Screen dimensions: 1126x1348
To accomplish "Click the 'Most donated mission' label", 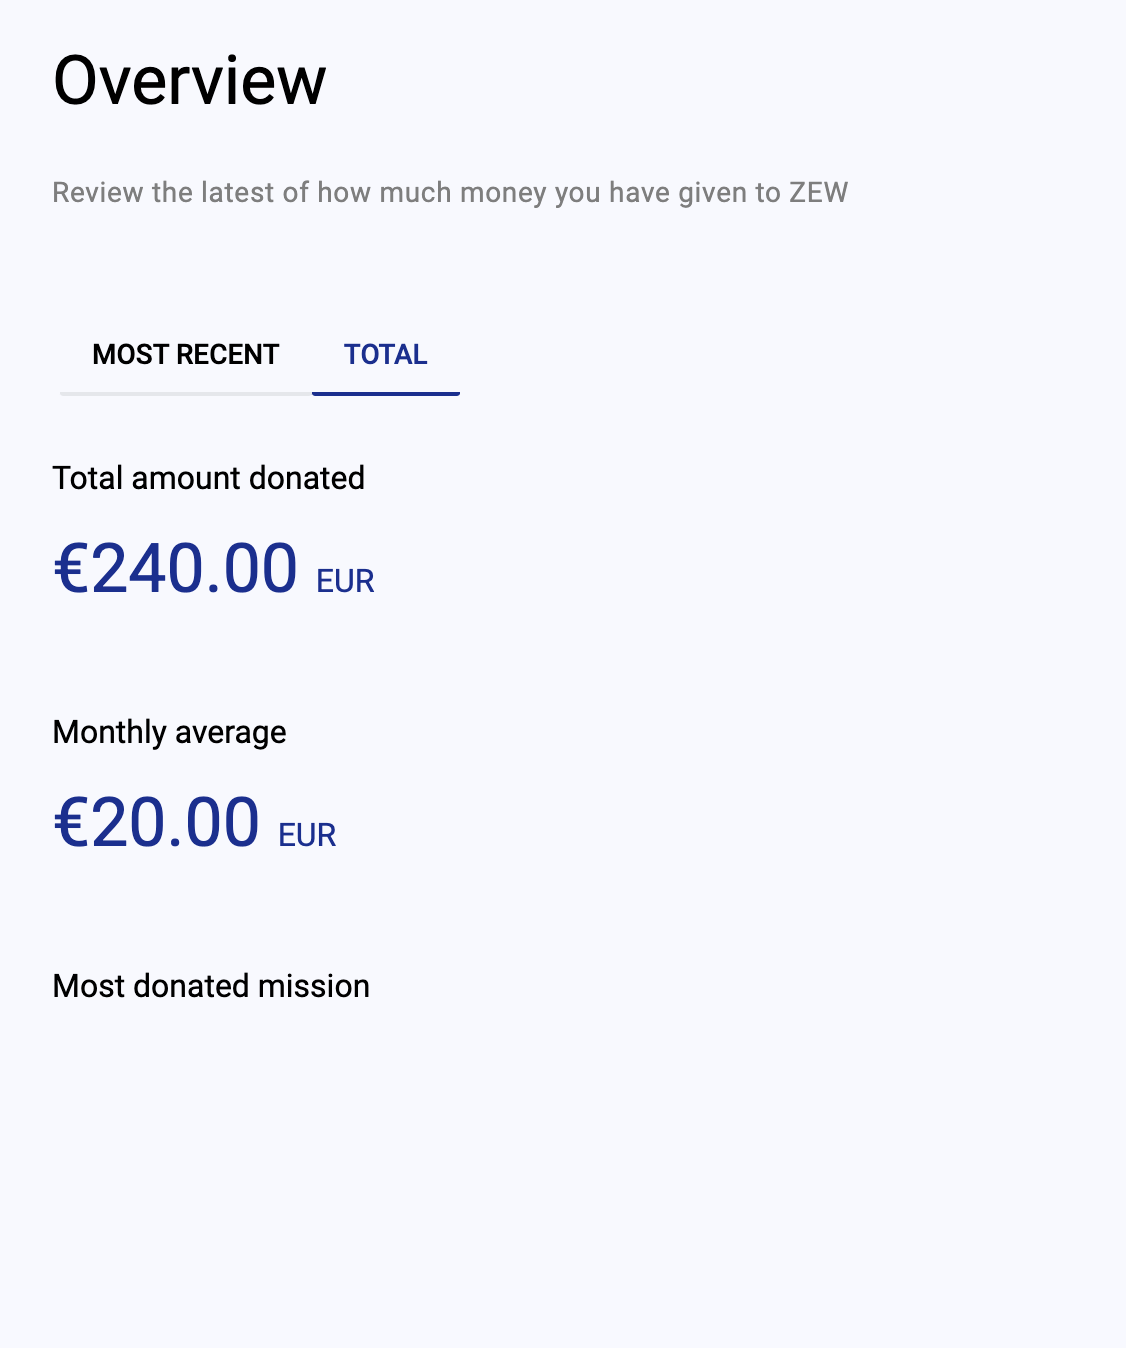I will click(x=211, y=986).
